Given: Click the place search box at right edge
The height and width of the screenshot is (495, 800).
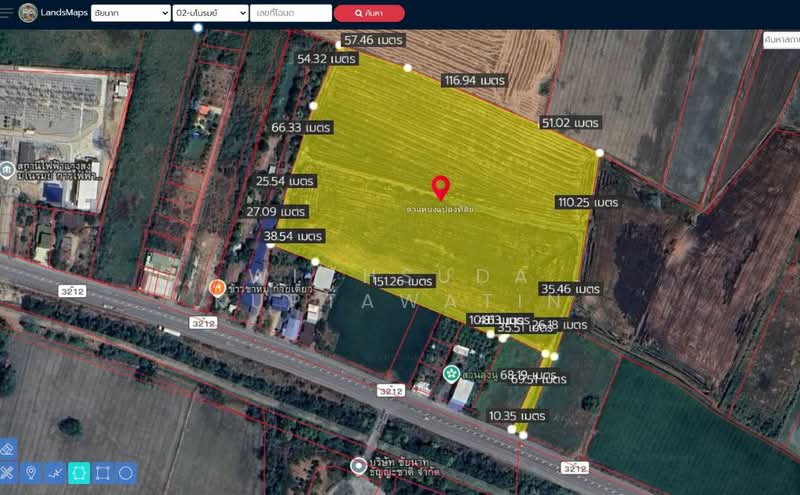Looking at the screenshot, I should [781, 40].
